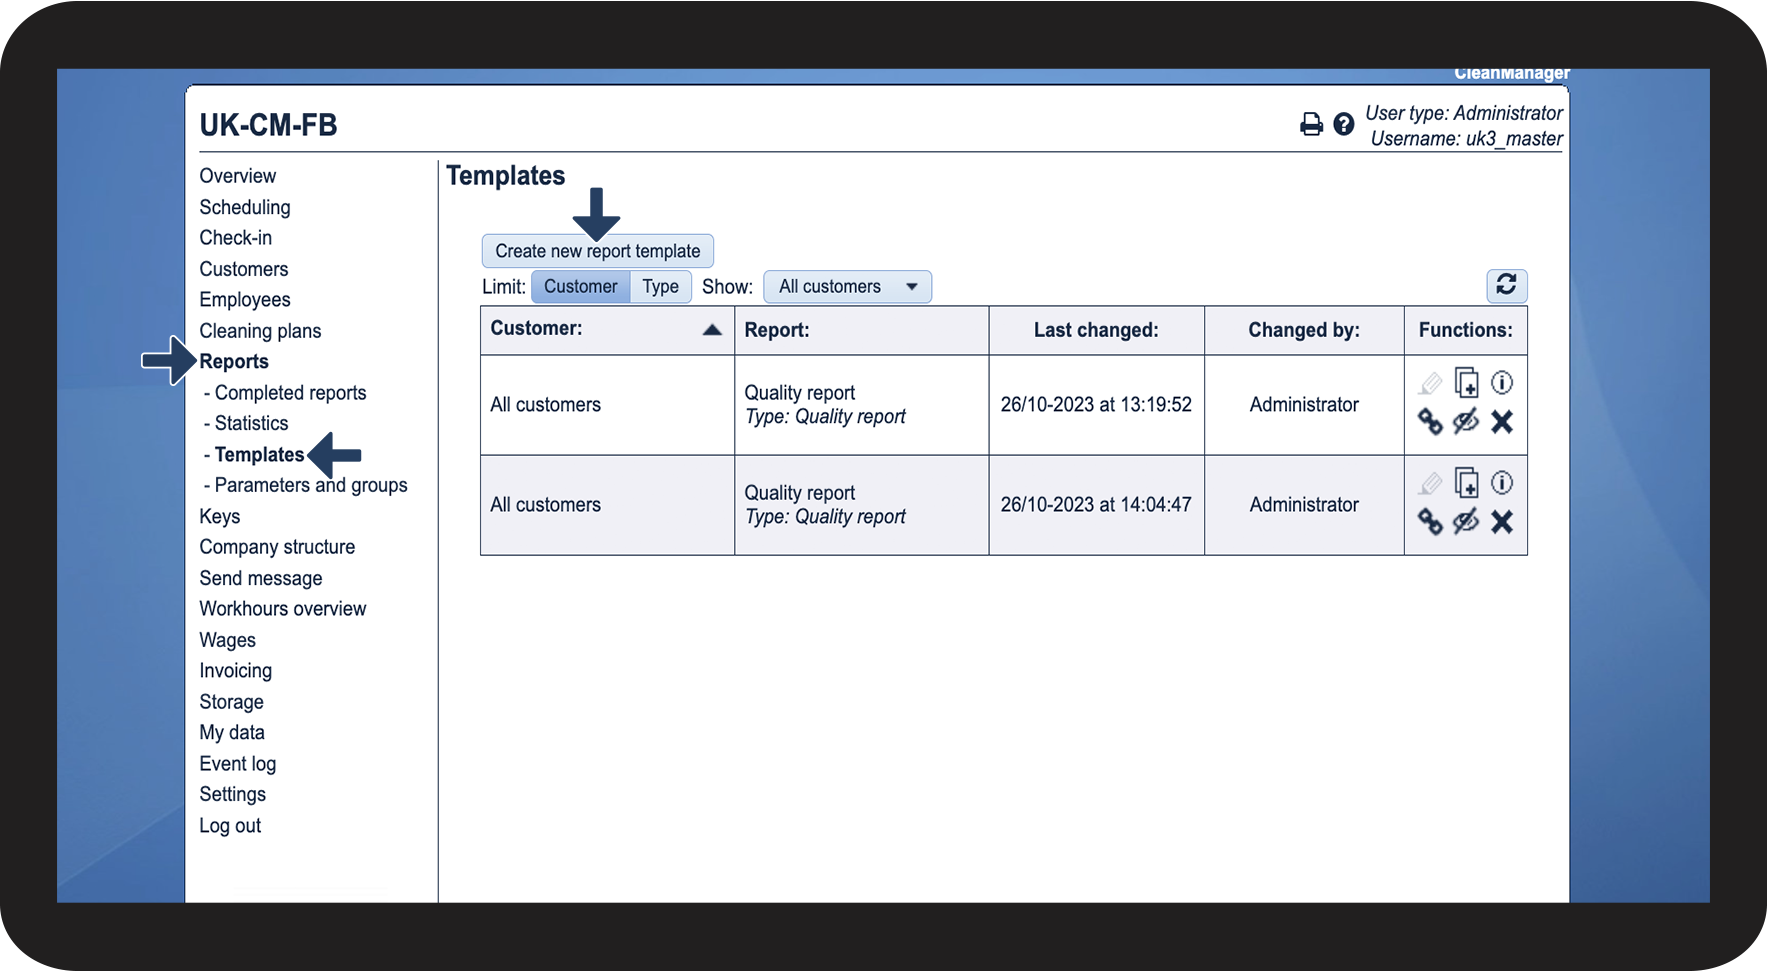Set Limit to Customer
The width and height of the screenshot is (1767, 971).
click(580, 287)
